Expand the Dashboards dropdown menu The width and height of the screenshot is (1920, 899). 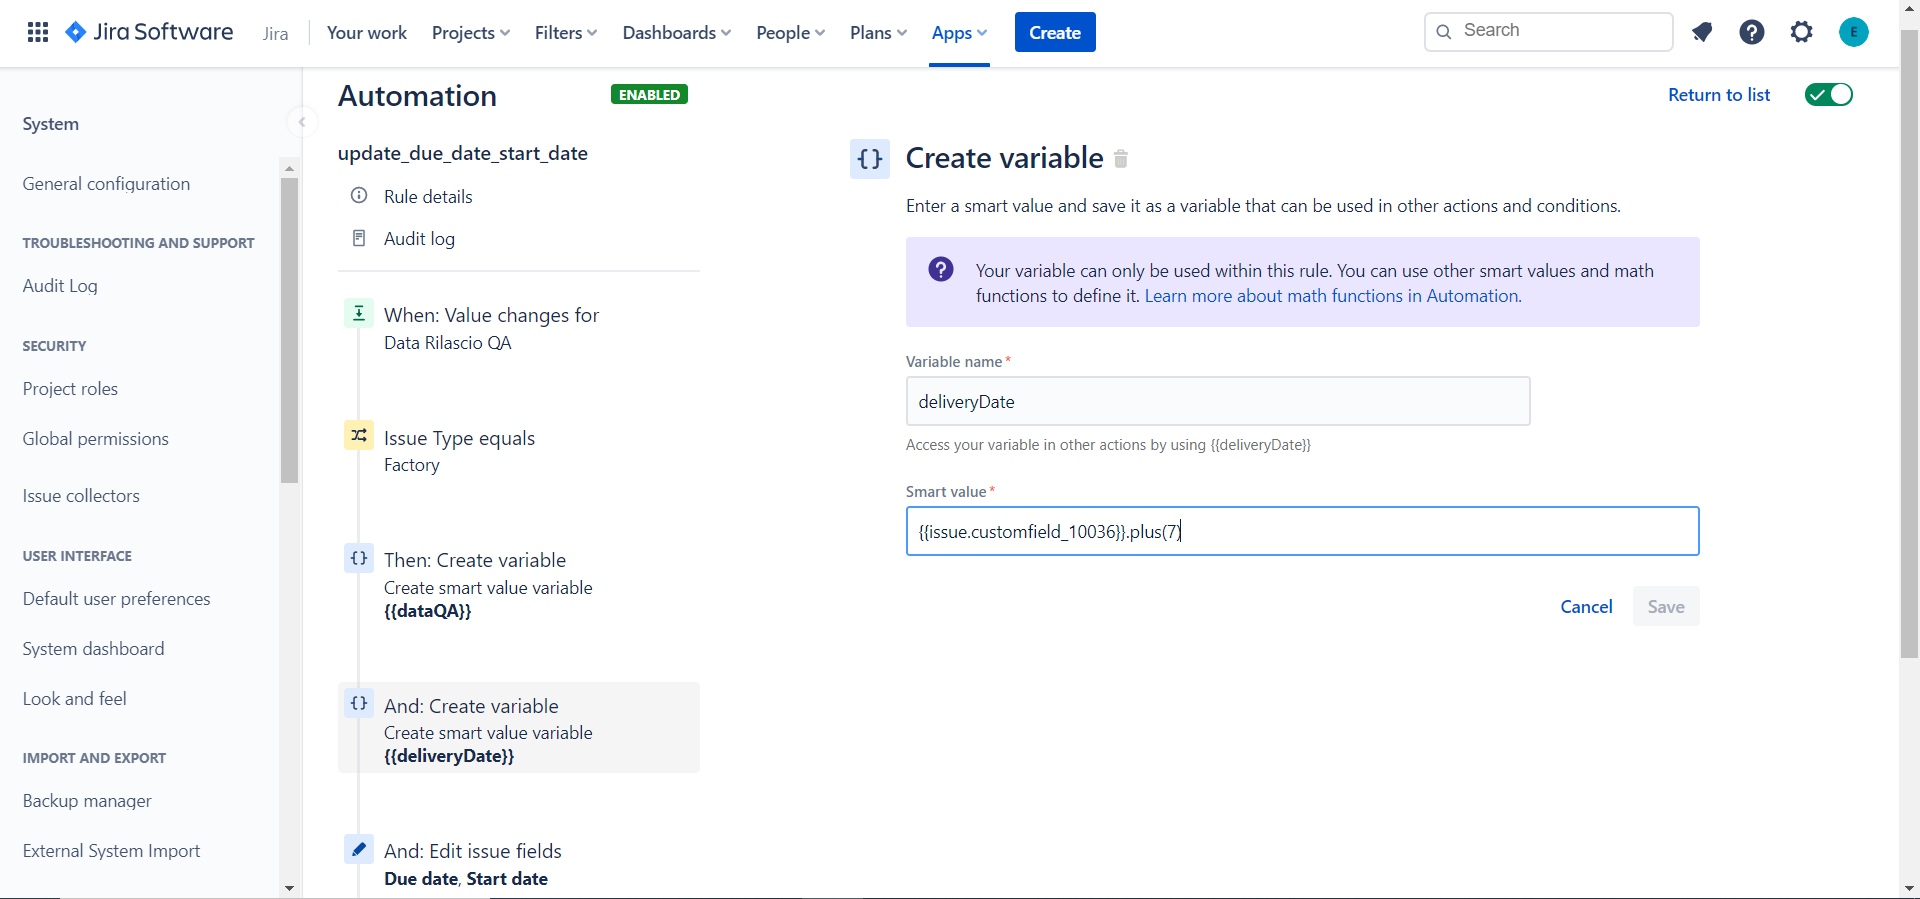pyautogui.click(x=677, y=33)
